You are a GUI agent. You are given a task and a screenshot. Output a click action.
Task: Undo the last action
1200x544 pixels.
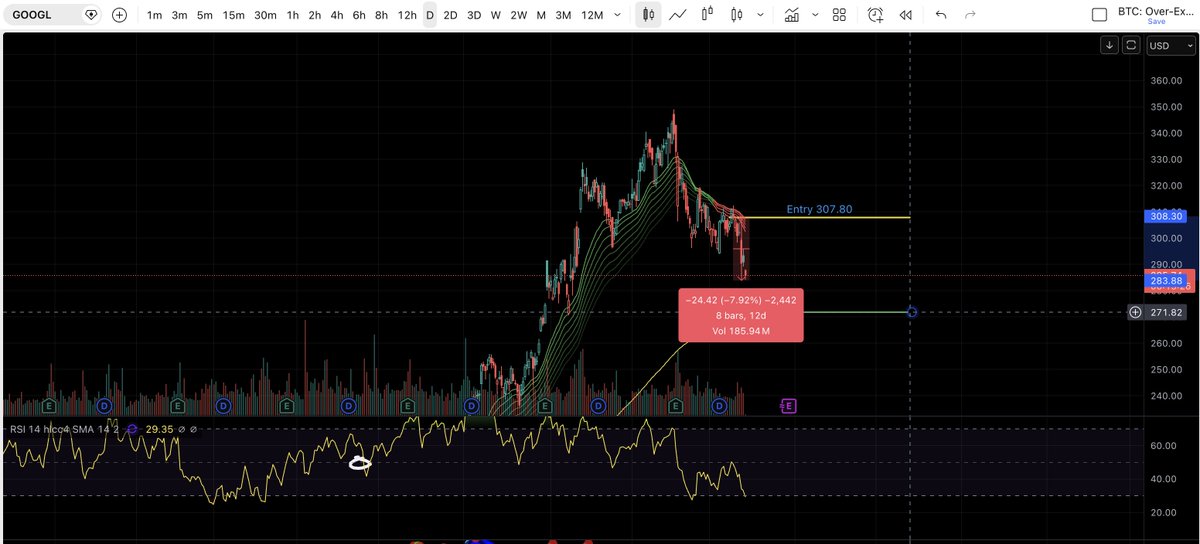[941, 15]
